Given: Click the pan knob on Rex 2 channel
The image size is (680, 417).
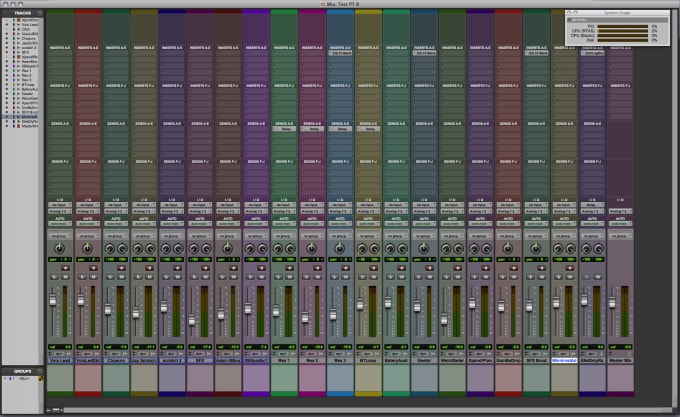Looking at the screenshot, I should tap(311, 248).
